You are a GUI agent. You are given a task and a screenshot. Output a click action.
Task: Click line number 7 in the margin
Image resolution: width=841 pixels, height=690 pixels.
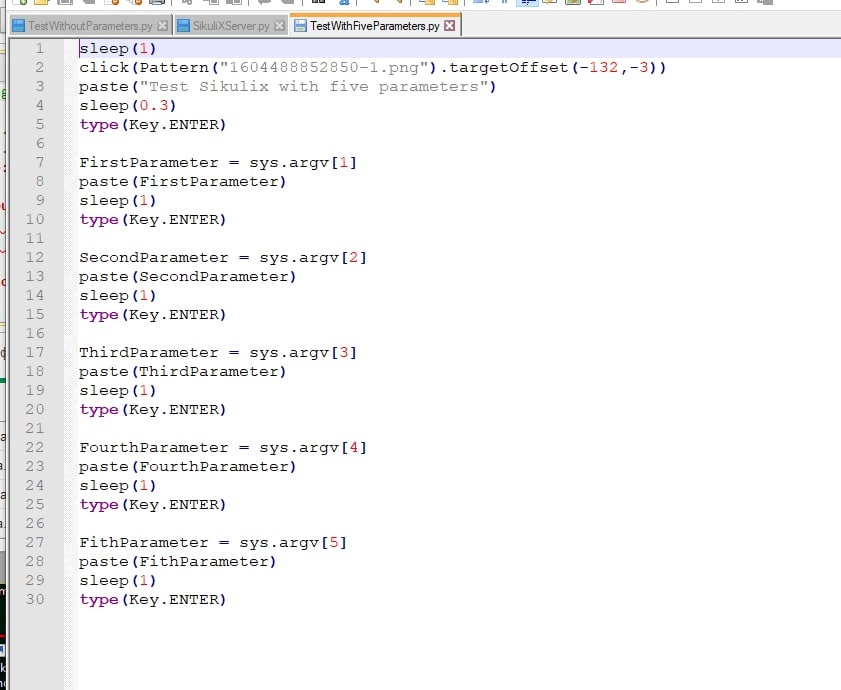pos(40,163)
